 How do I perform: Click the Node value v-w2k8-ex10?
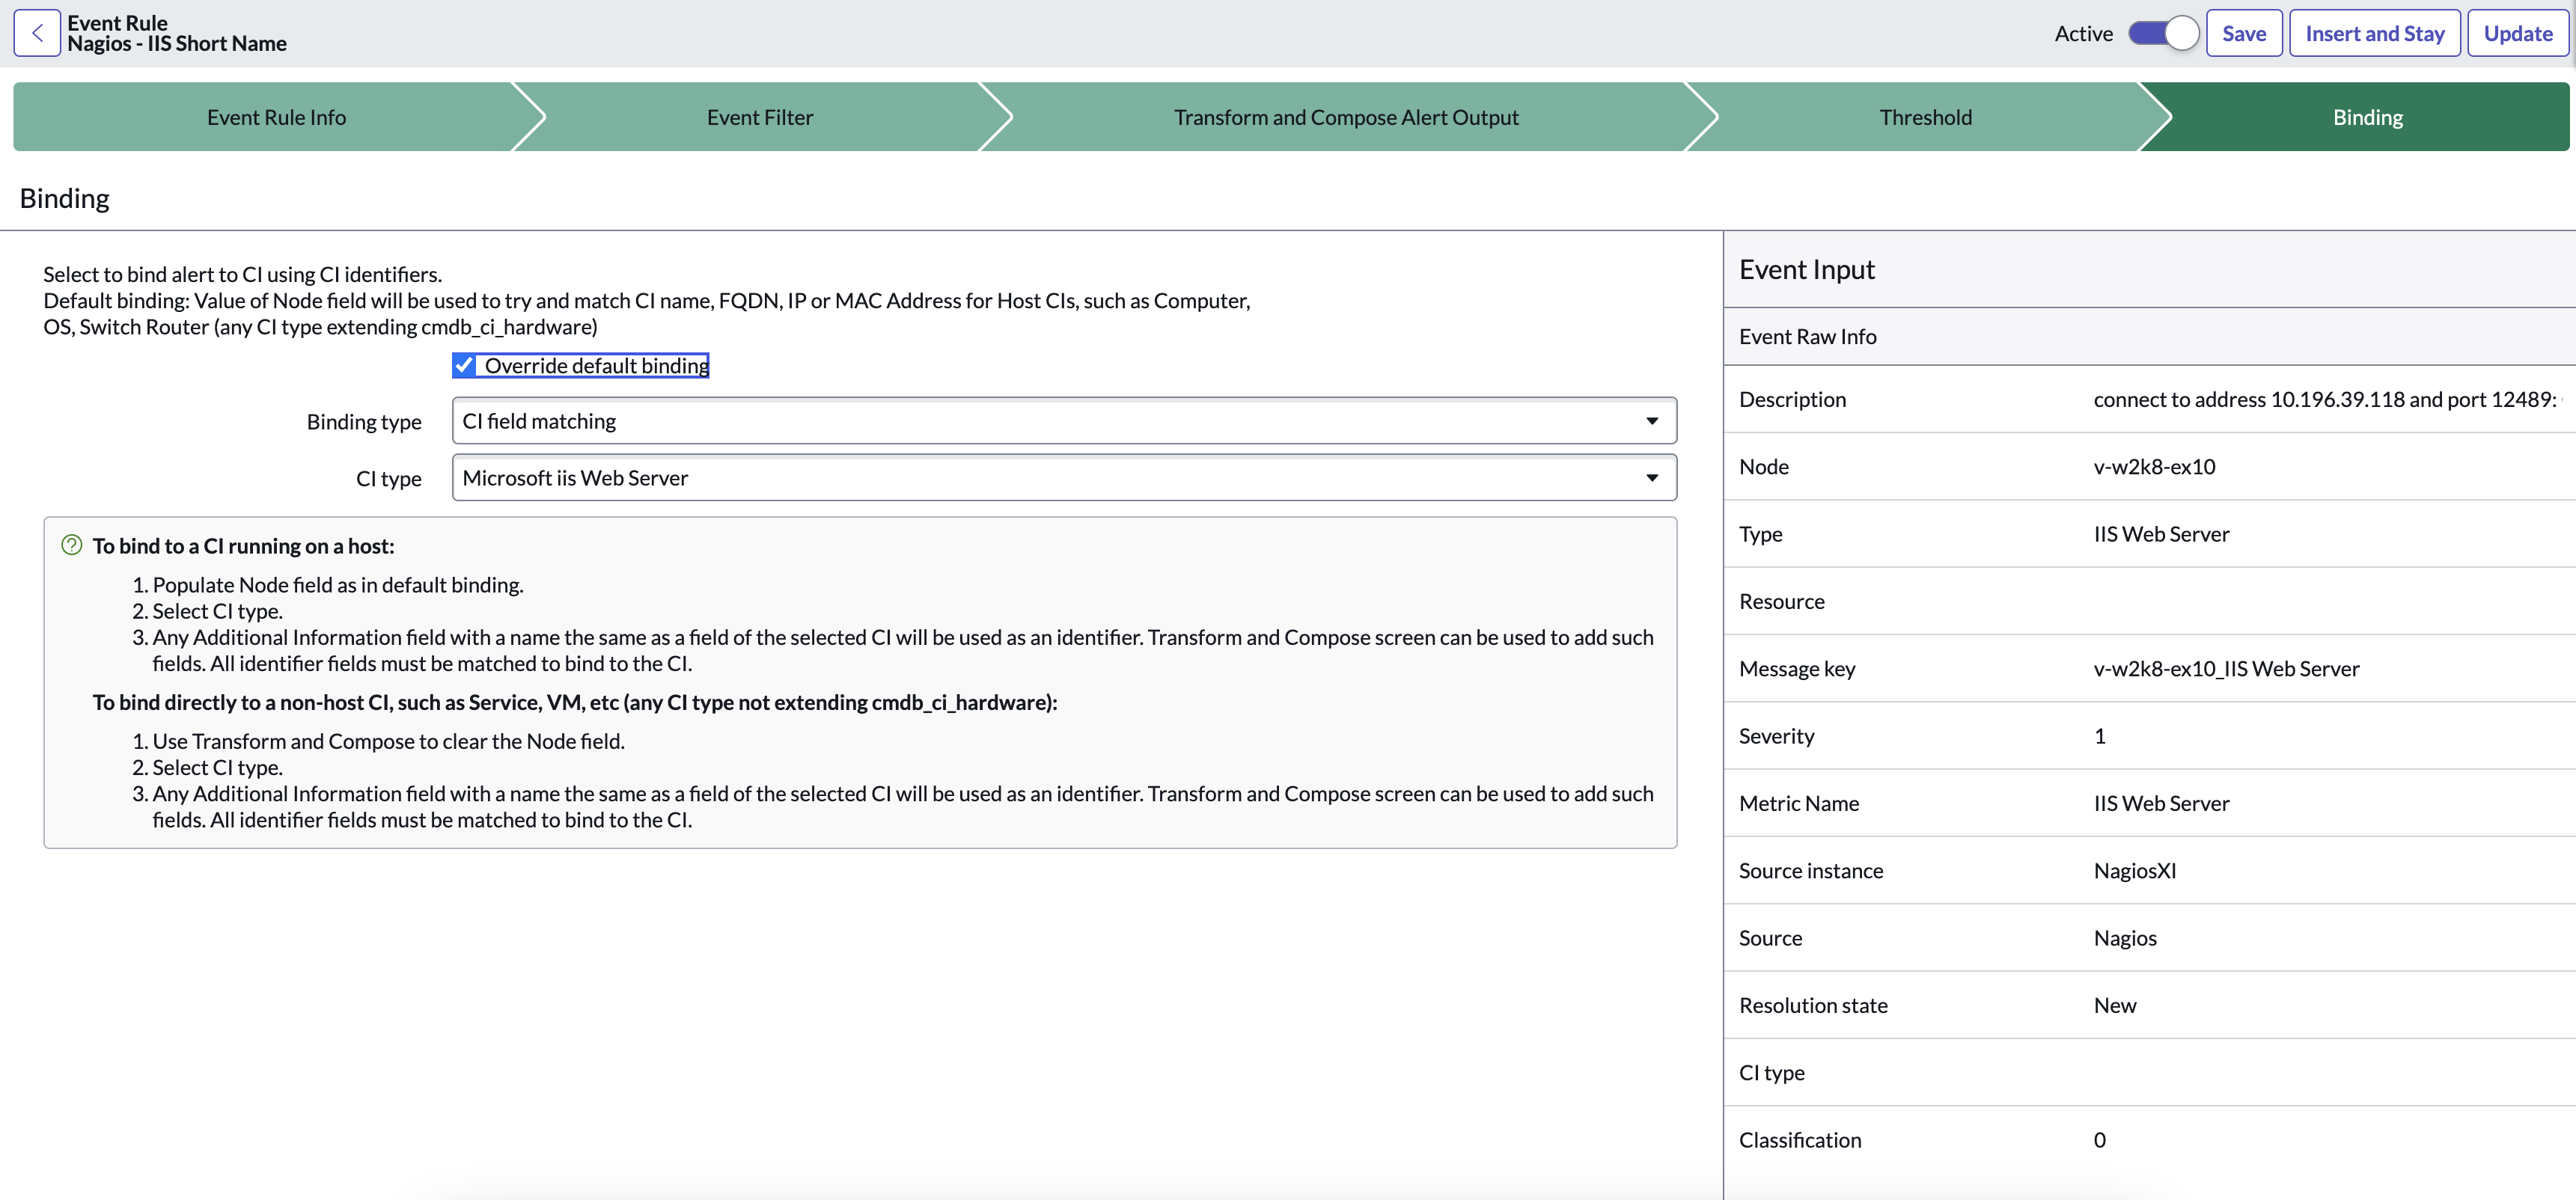[2155, 466]
